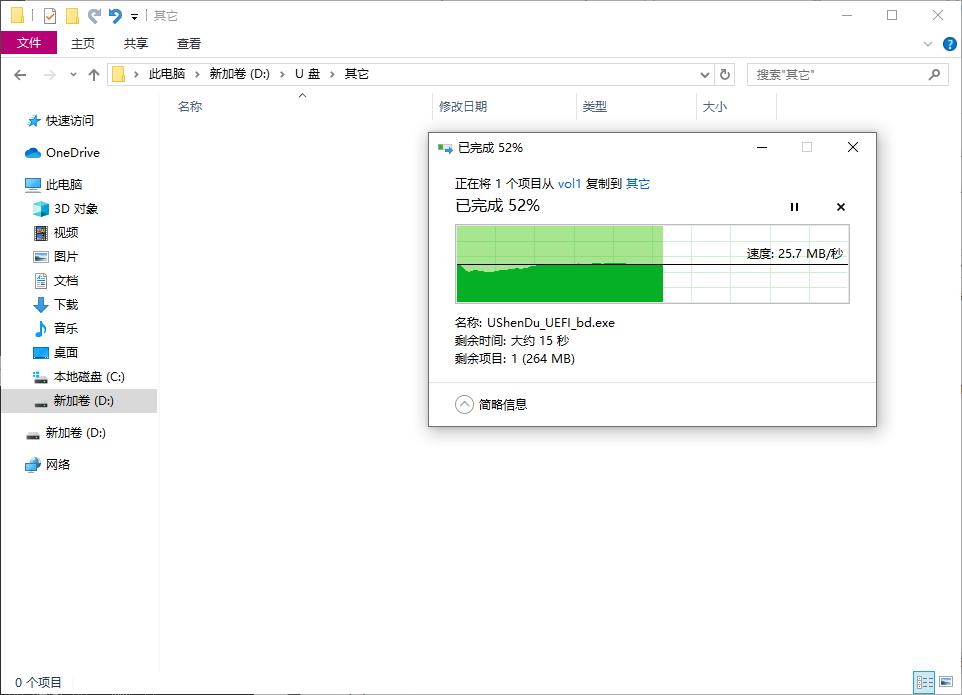Click the refresh icon in address bar
Viewport: 962px width, 695px height.
[723, 73]
